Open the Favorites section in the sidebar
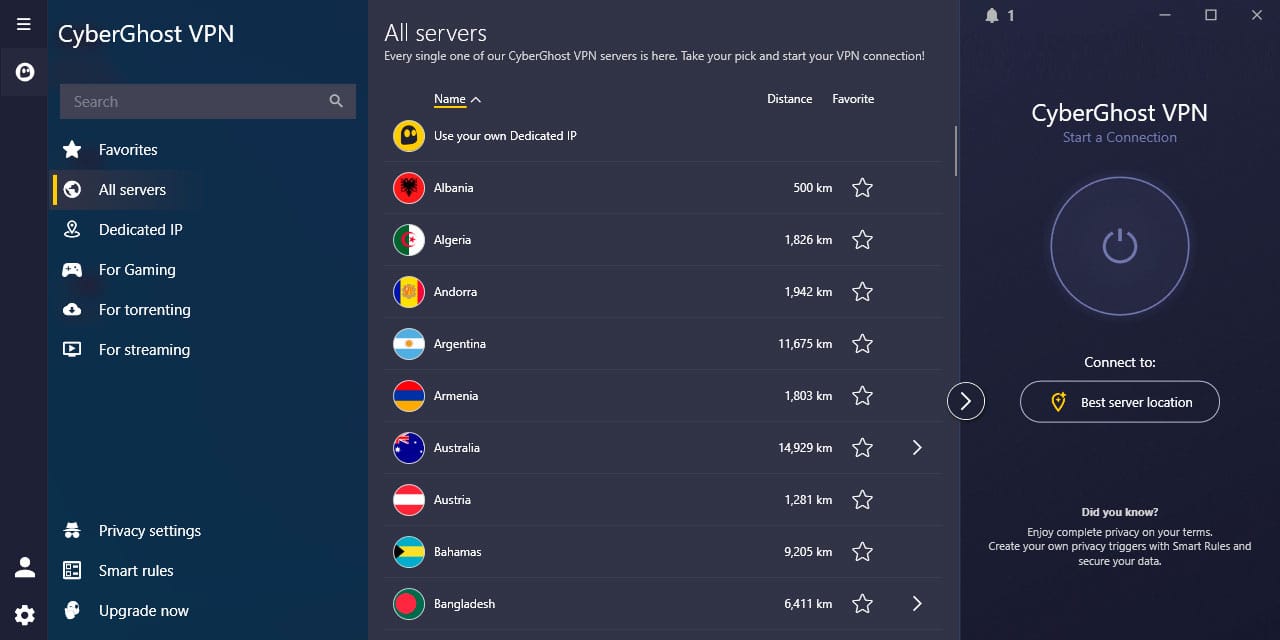 click(x=127, y=149)
